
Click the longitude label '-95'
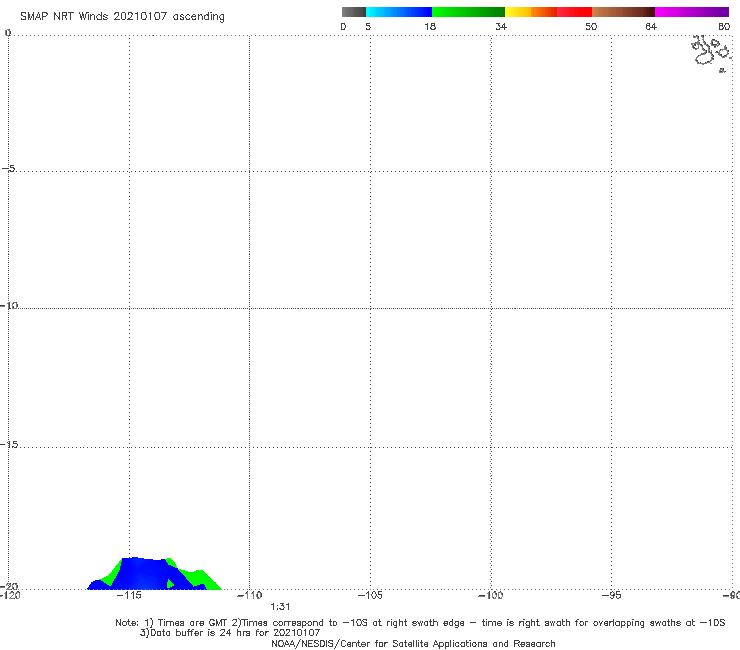pyautogui.click(x=611, y=595)
